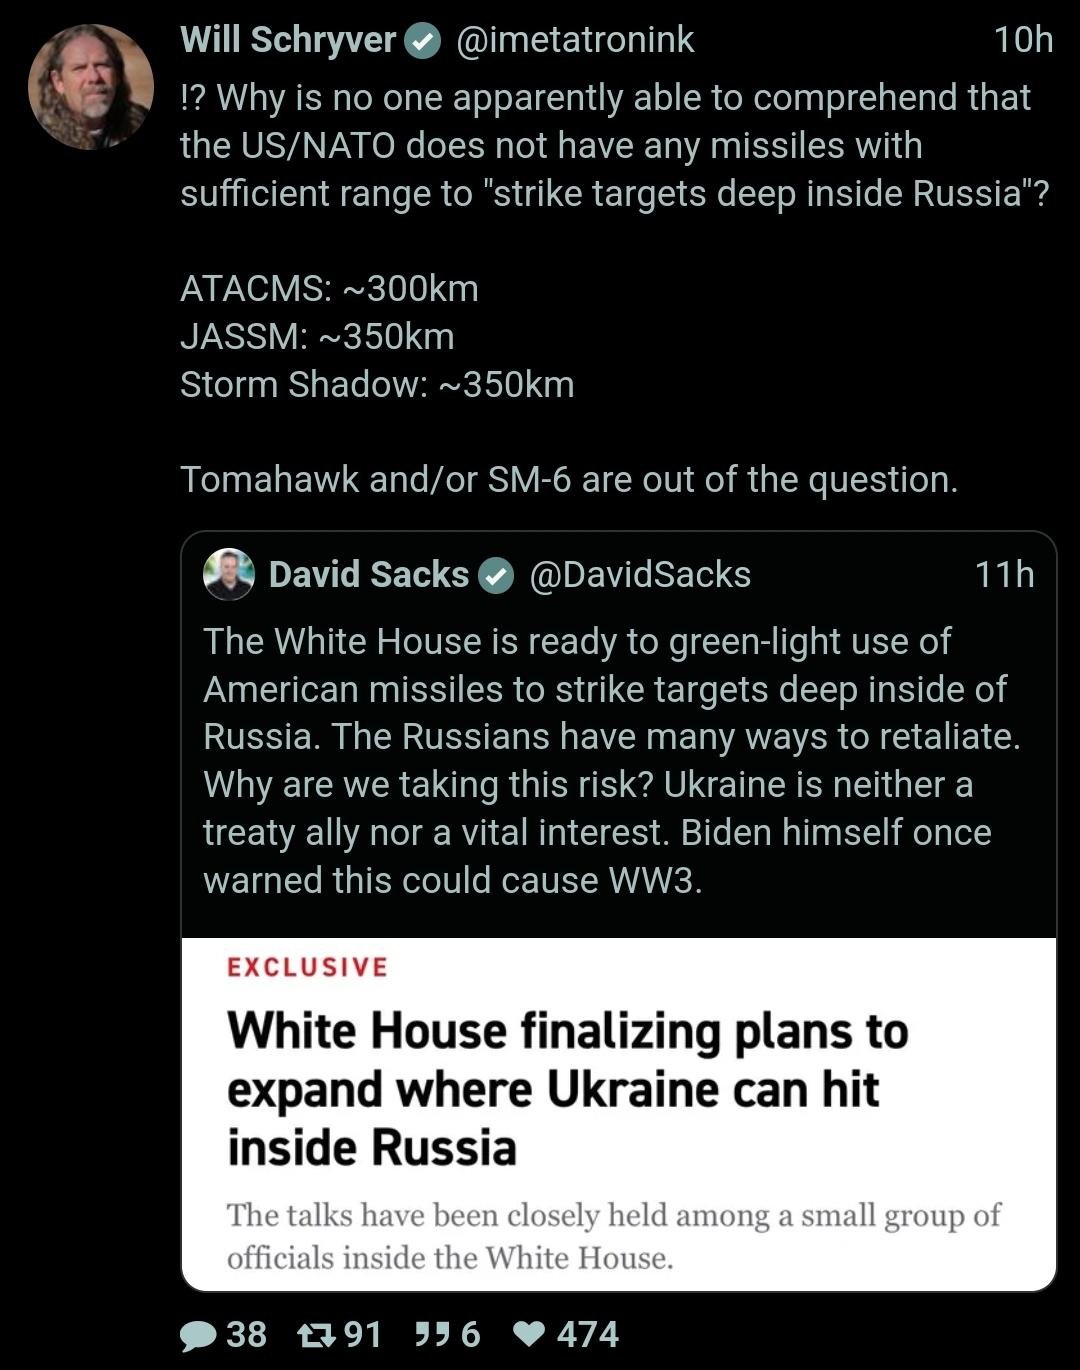Viewport: 1080px width, 1370px height.
Task: Open quoted tweet text about green-light missiles
Action: coord(611,760)
